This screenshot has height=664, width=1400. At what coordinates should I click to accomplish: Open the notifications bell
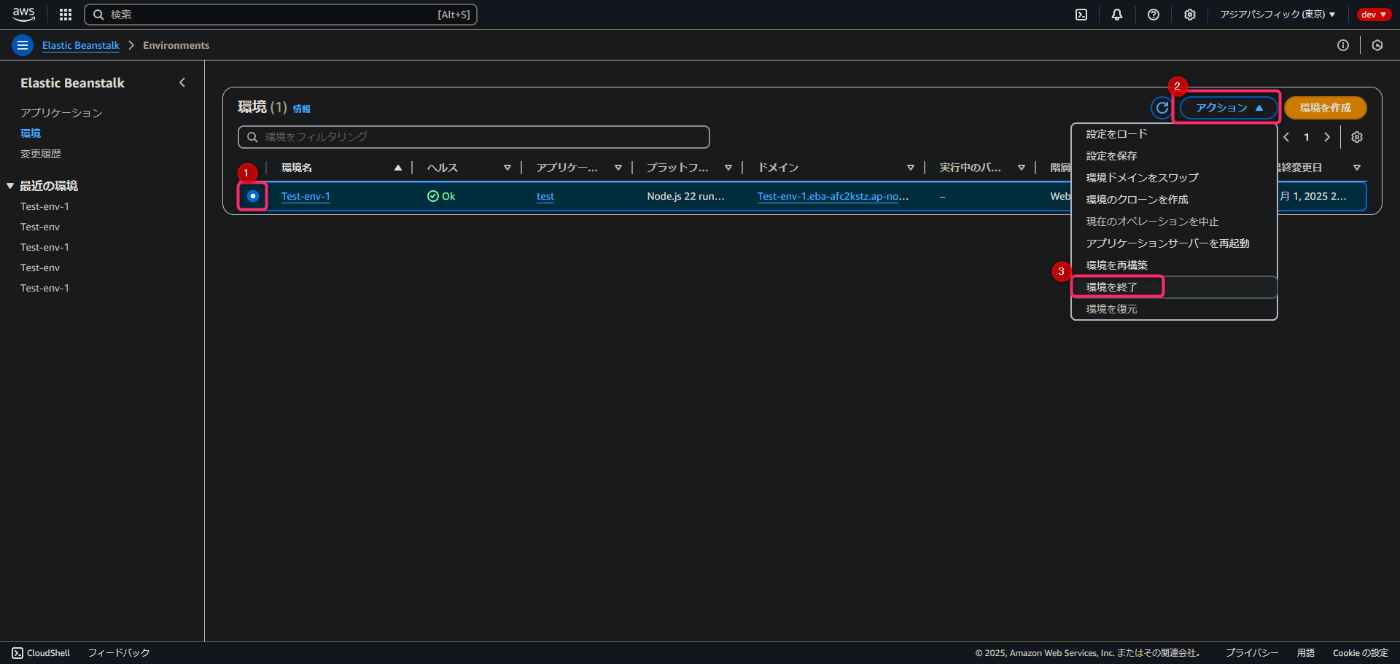[x=1117, y=15]
